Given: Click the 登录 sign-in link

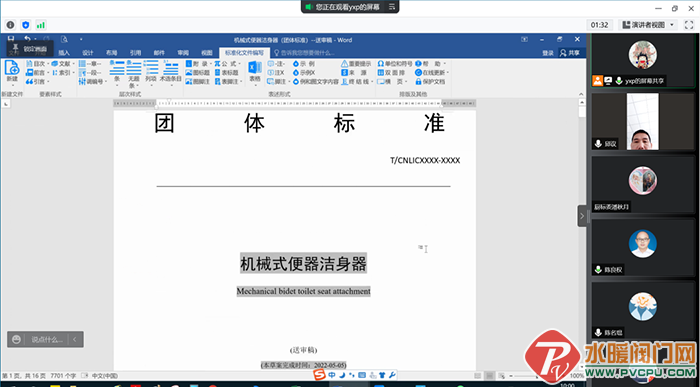Looking at the screenshot, I should 548,53.
